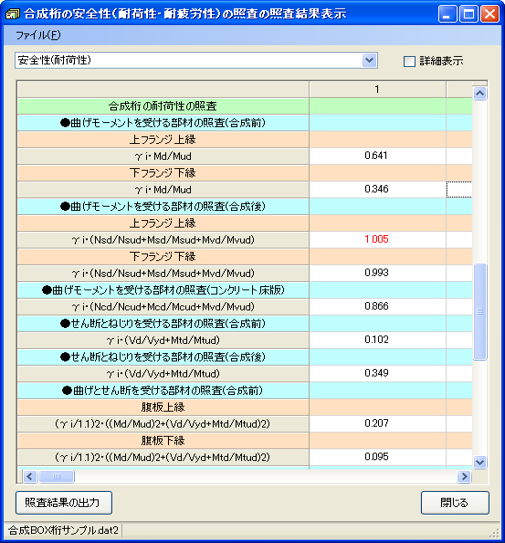Maximize the 照査結果表示 window
The image size is (505, 543).
(x=469, y=15)
